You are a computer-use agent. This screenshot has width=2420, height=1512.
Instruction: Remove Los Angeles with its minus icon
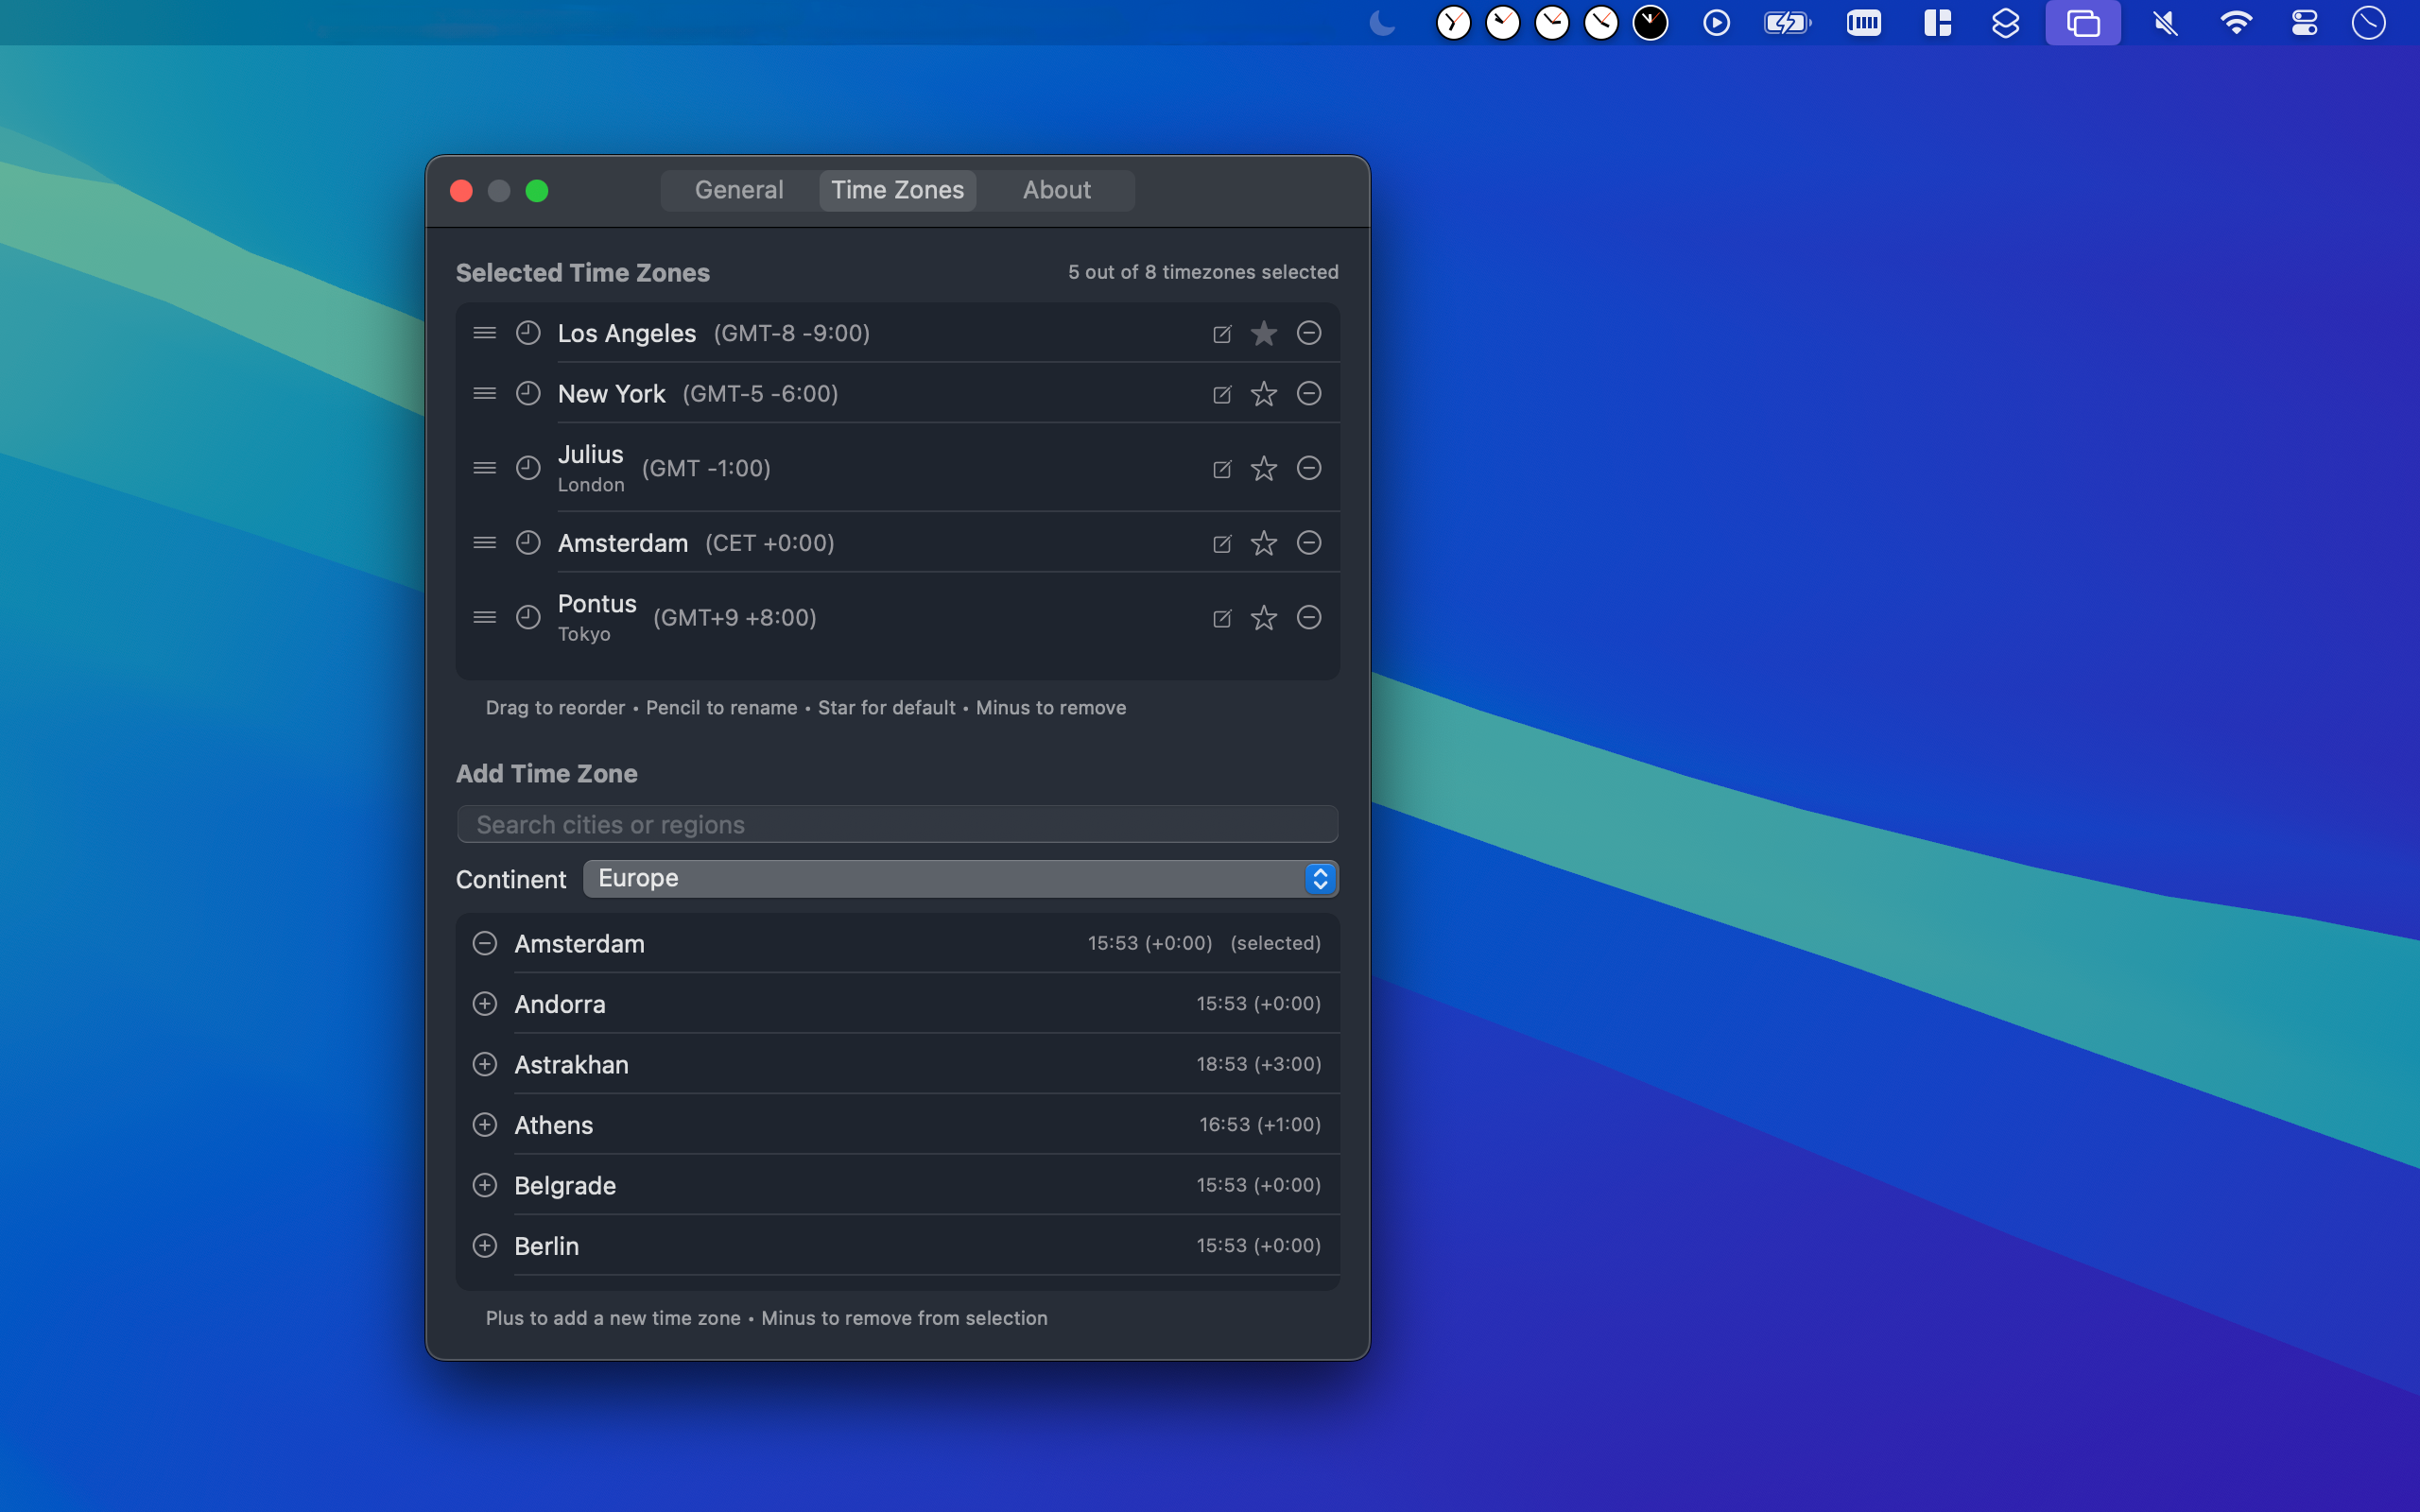(1309, 333)
